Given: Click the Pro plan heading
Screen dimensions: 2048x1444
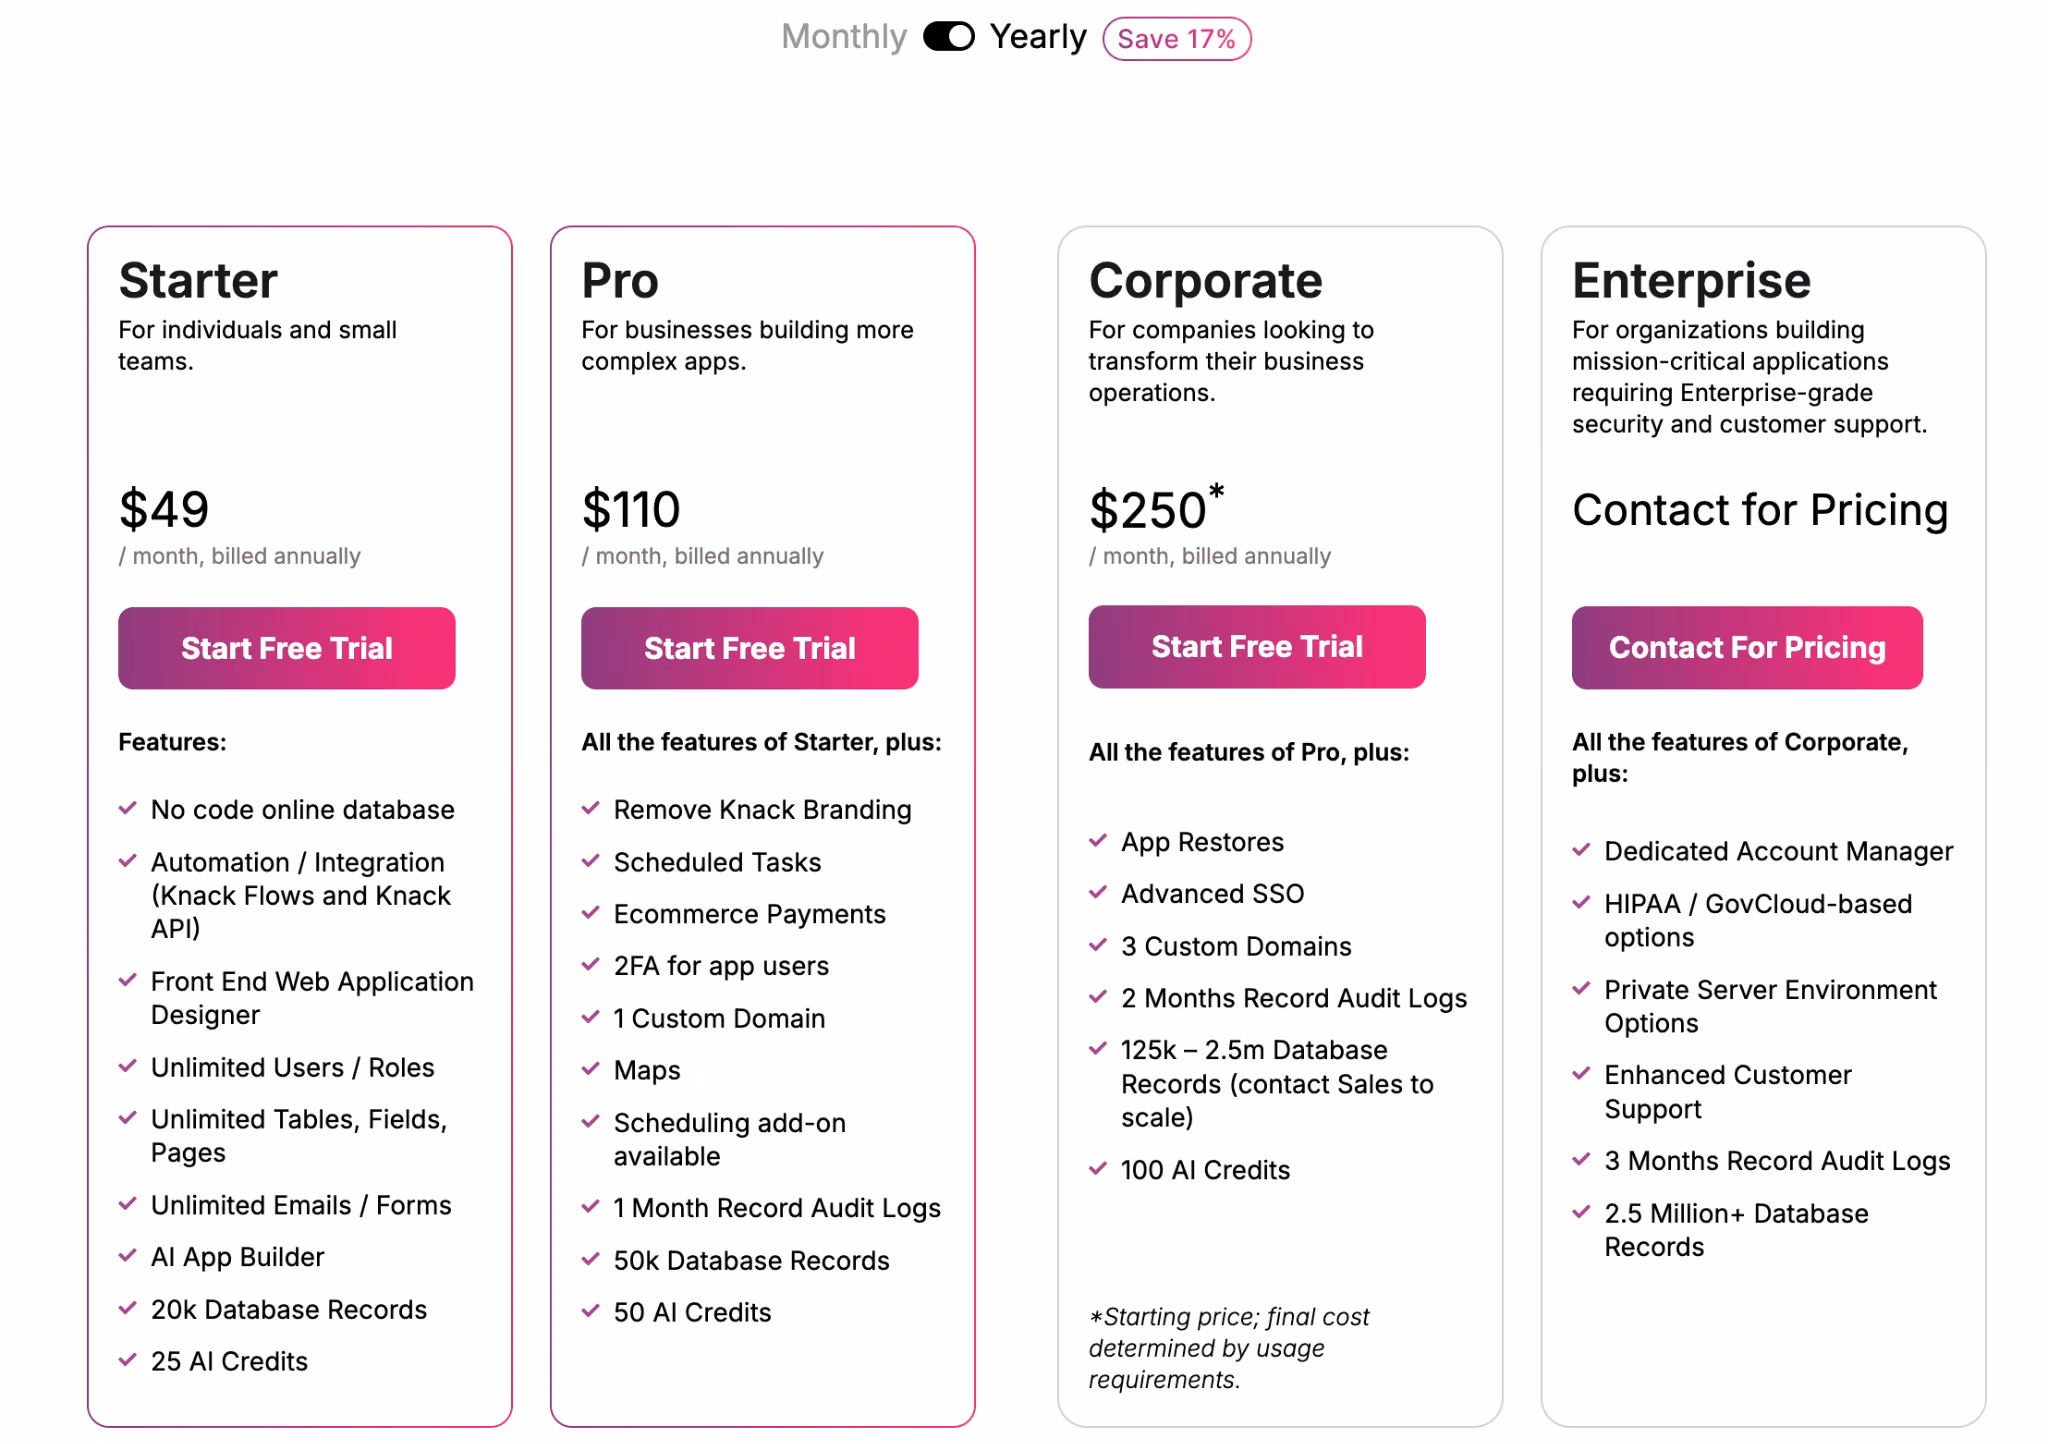Looking at the screenshot, I should 620,280.
